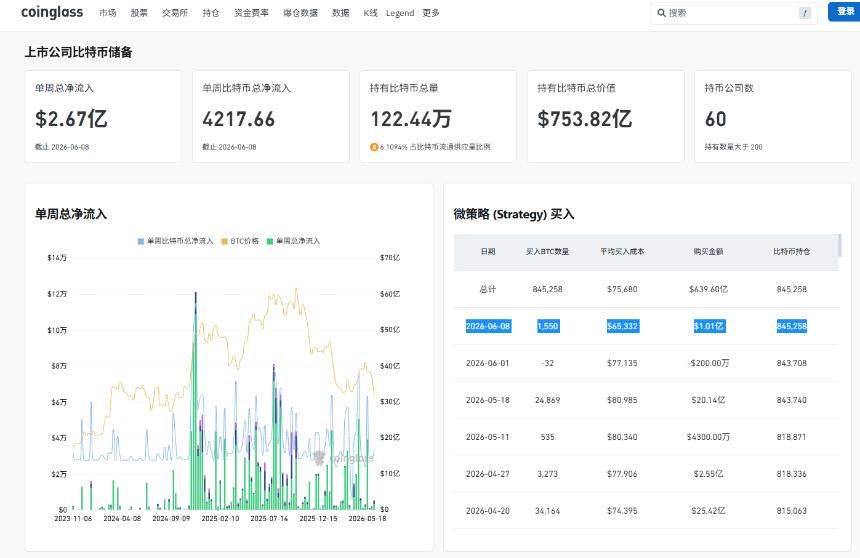Image resolution: width=860 pixels, height=558 pixels.
Task: Open the 股票 menu
Action: (x=139, y=13)
